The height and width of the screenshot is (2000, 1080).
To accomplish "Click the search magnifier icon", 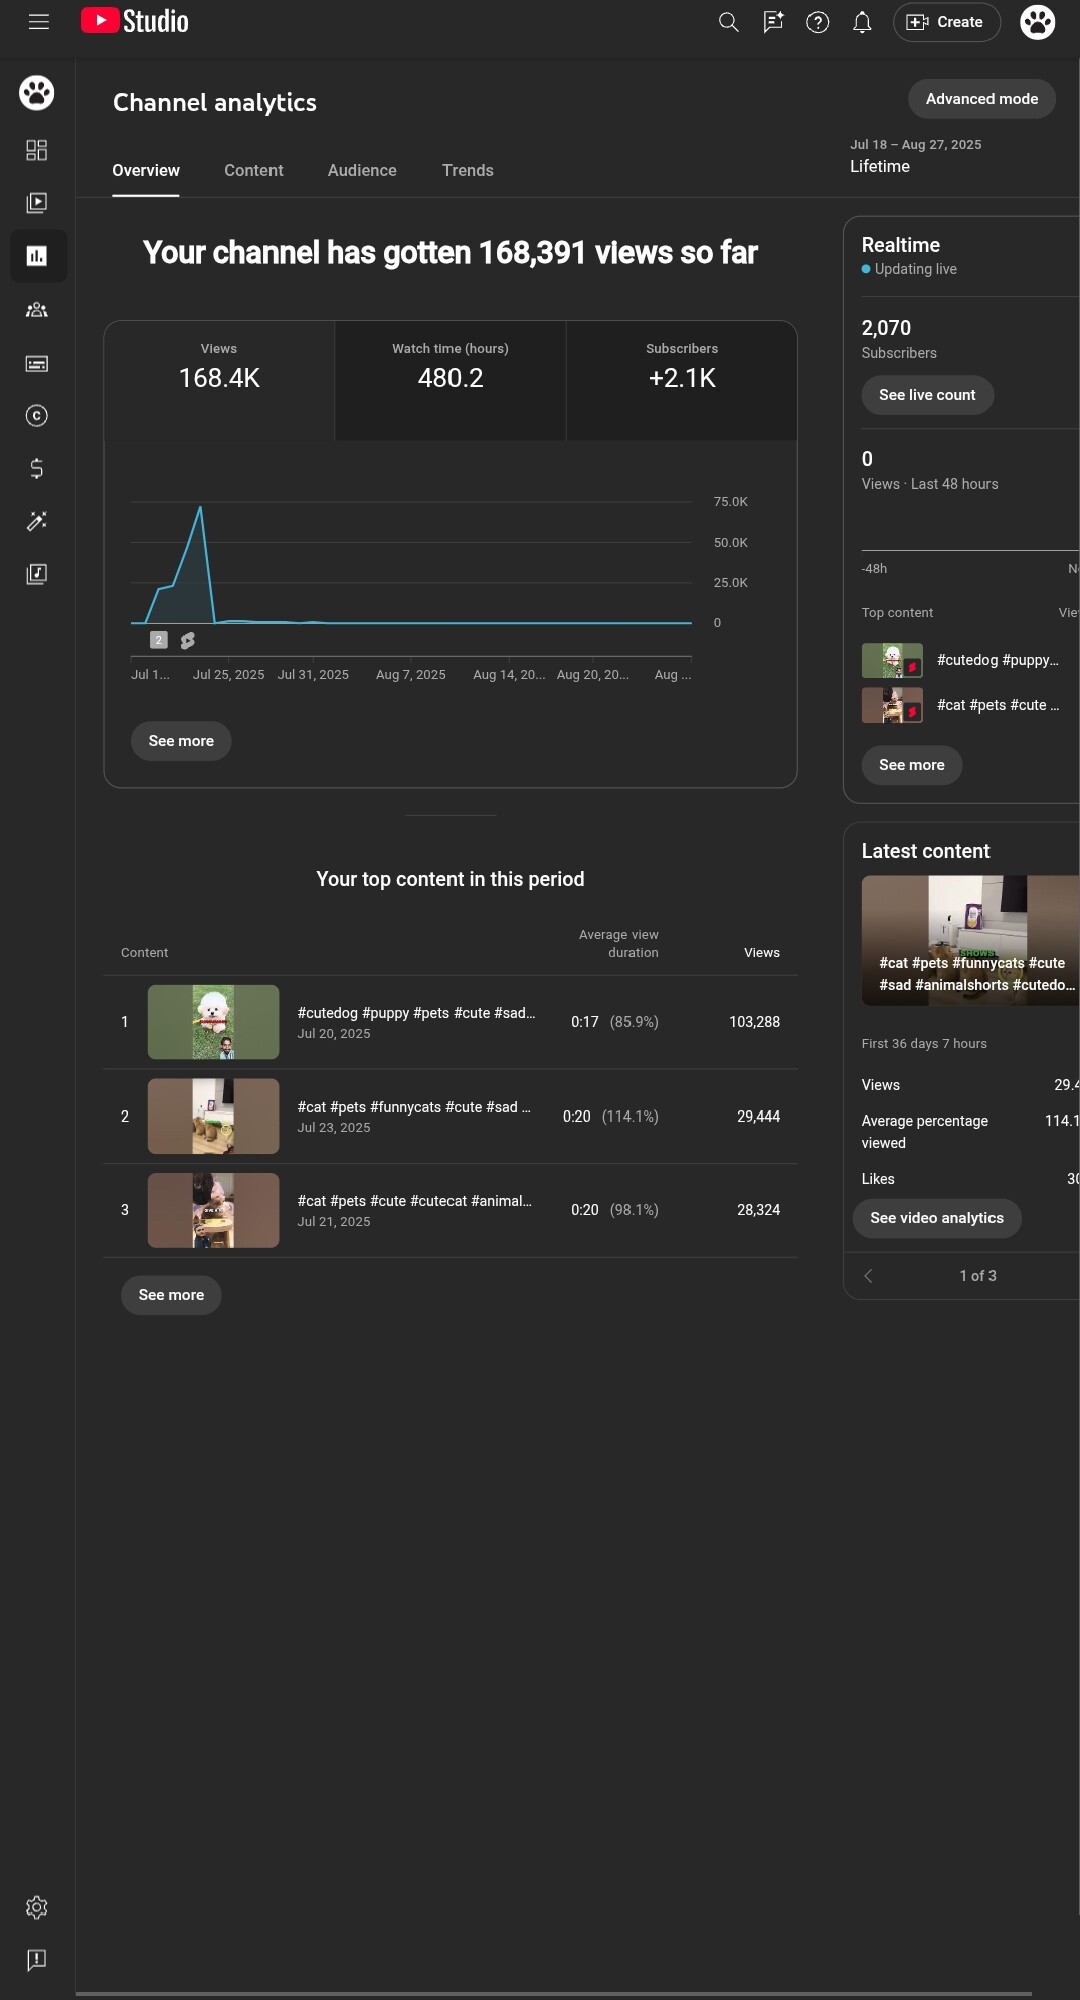I will click(728, 22).
